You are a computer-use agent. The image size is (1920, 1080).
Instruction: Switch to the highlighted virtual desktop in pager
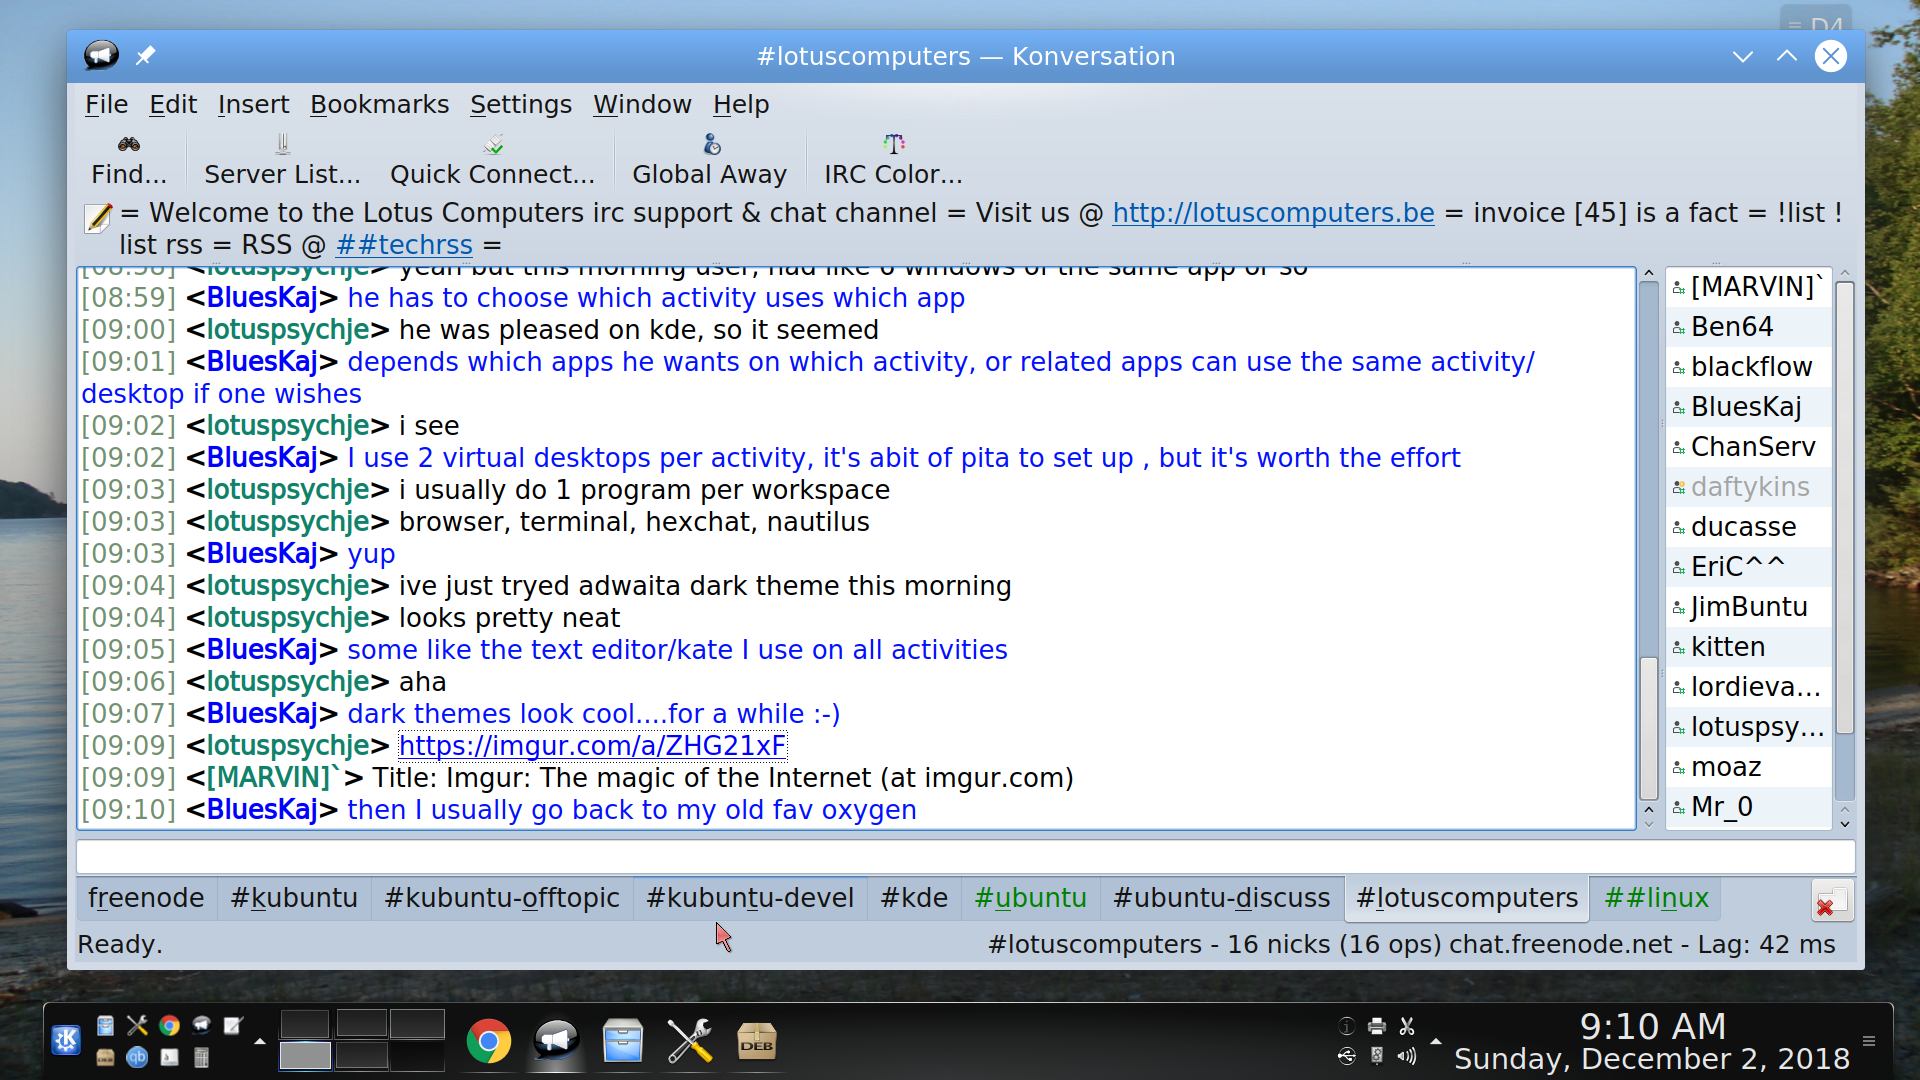point(305,1056)
